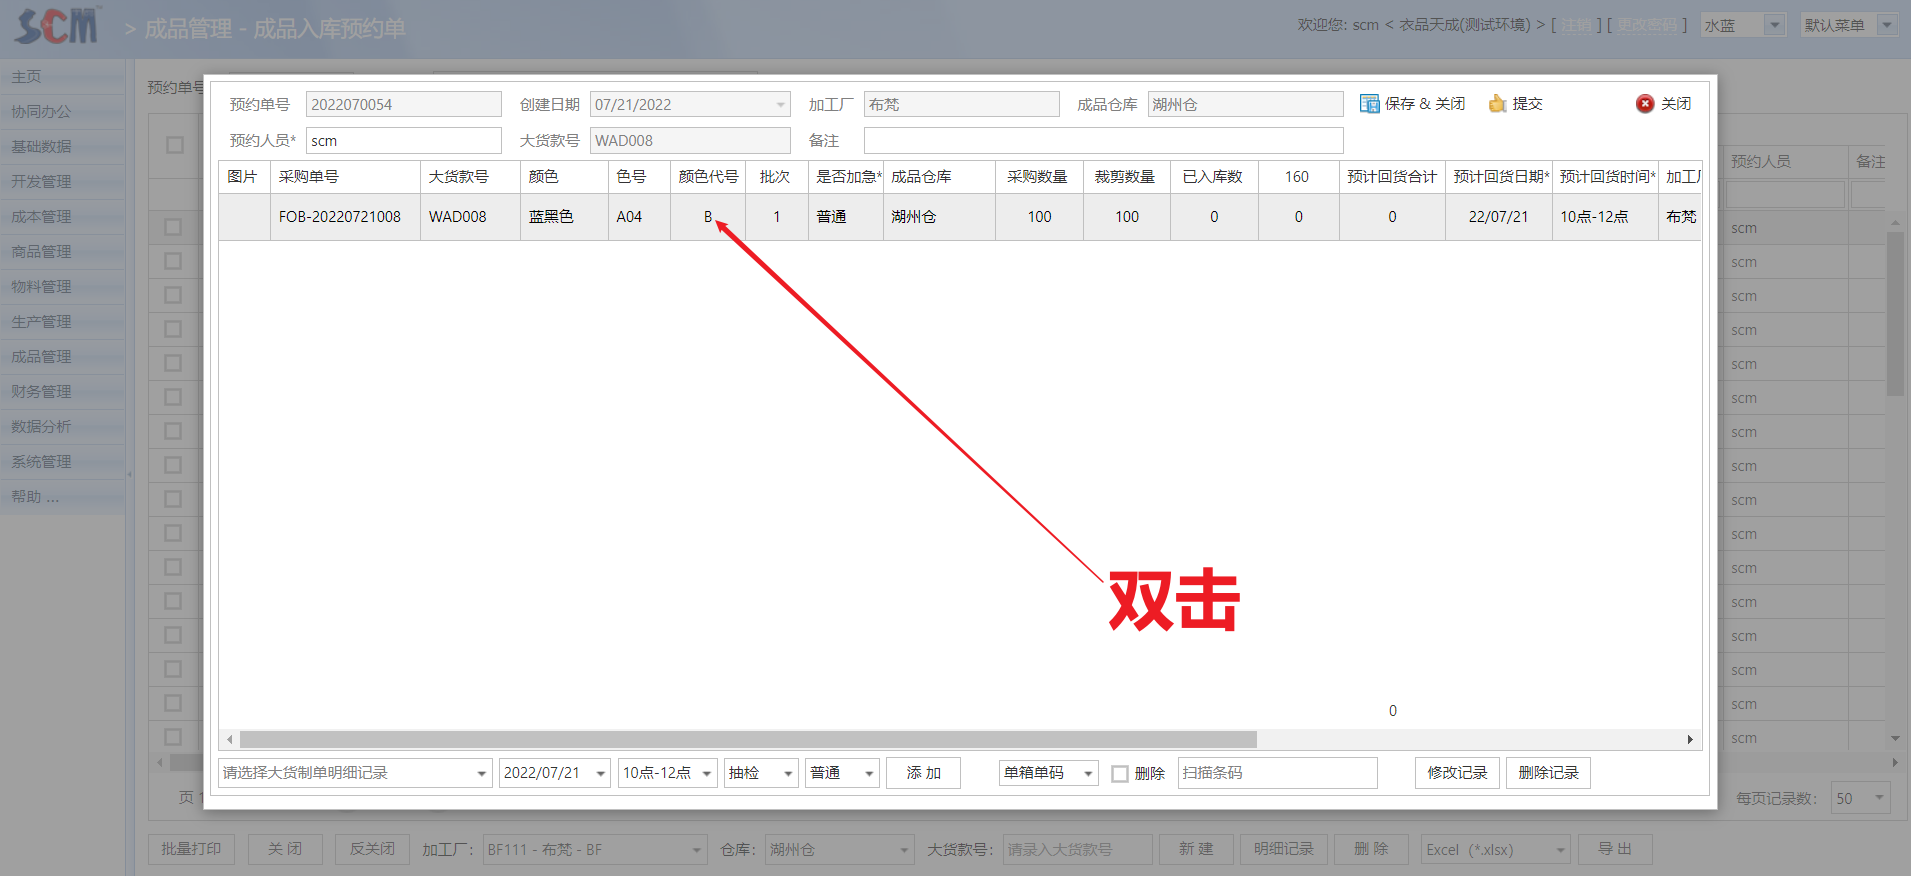The height and width of the screenshot is (876, 1911).
Task: Open the 创建日期 date dropdown
Action: [780, 105]
